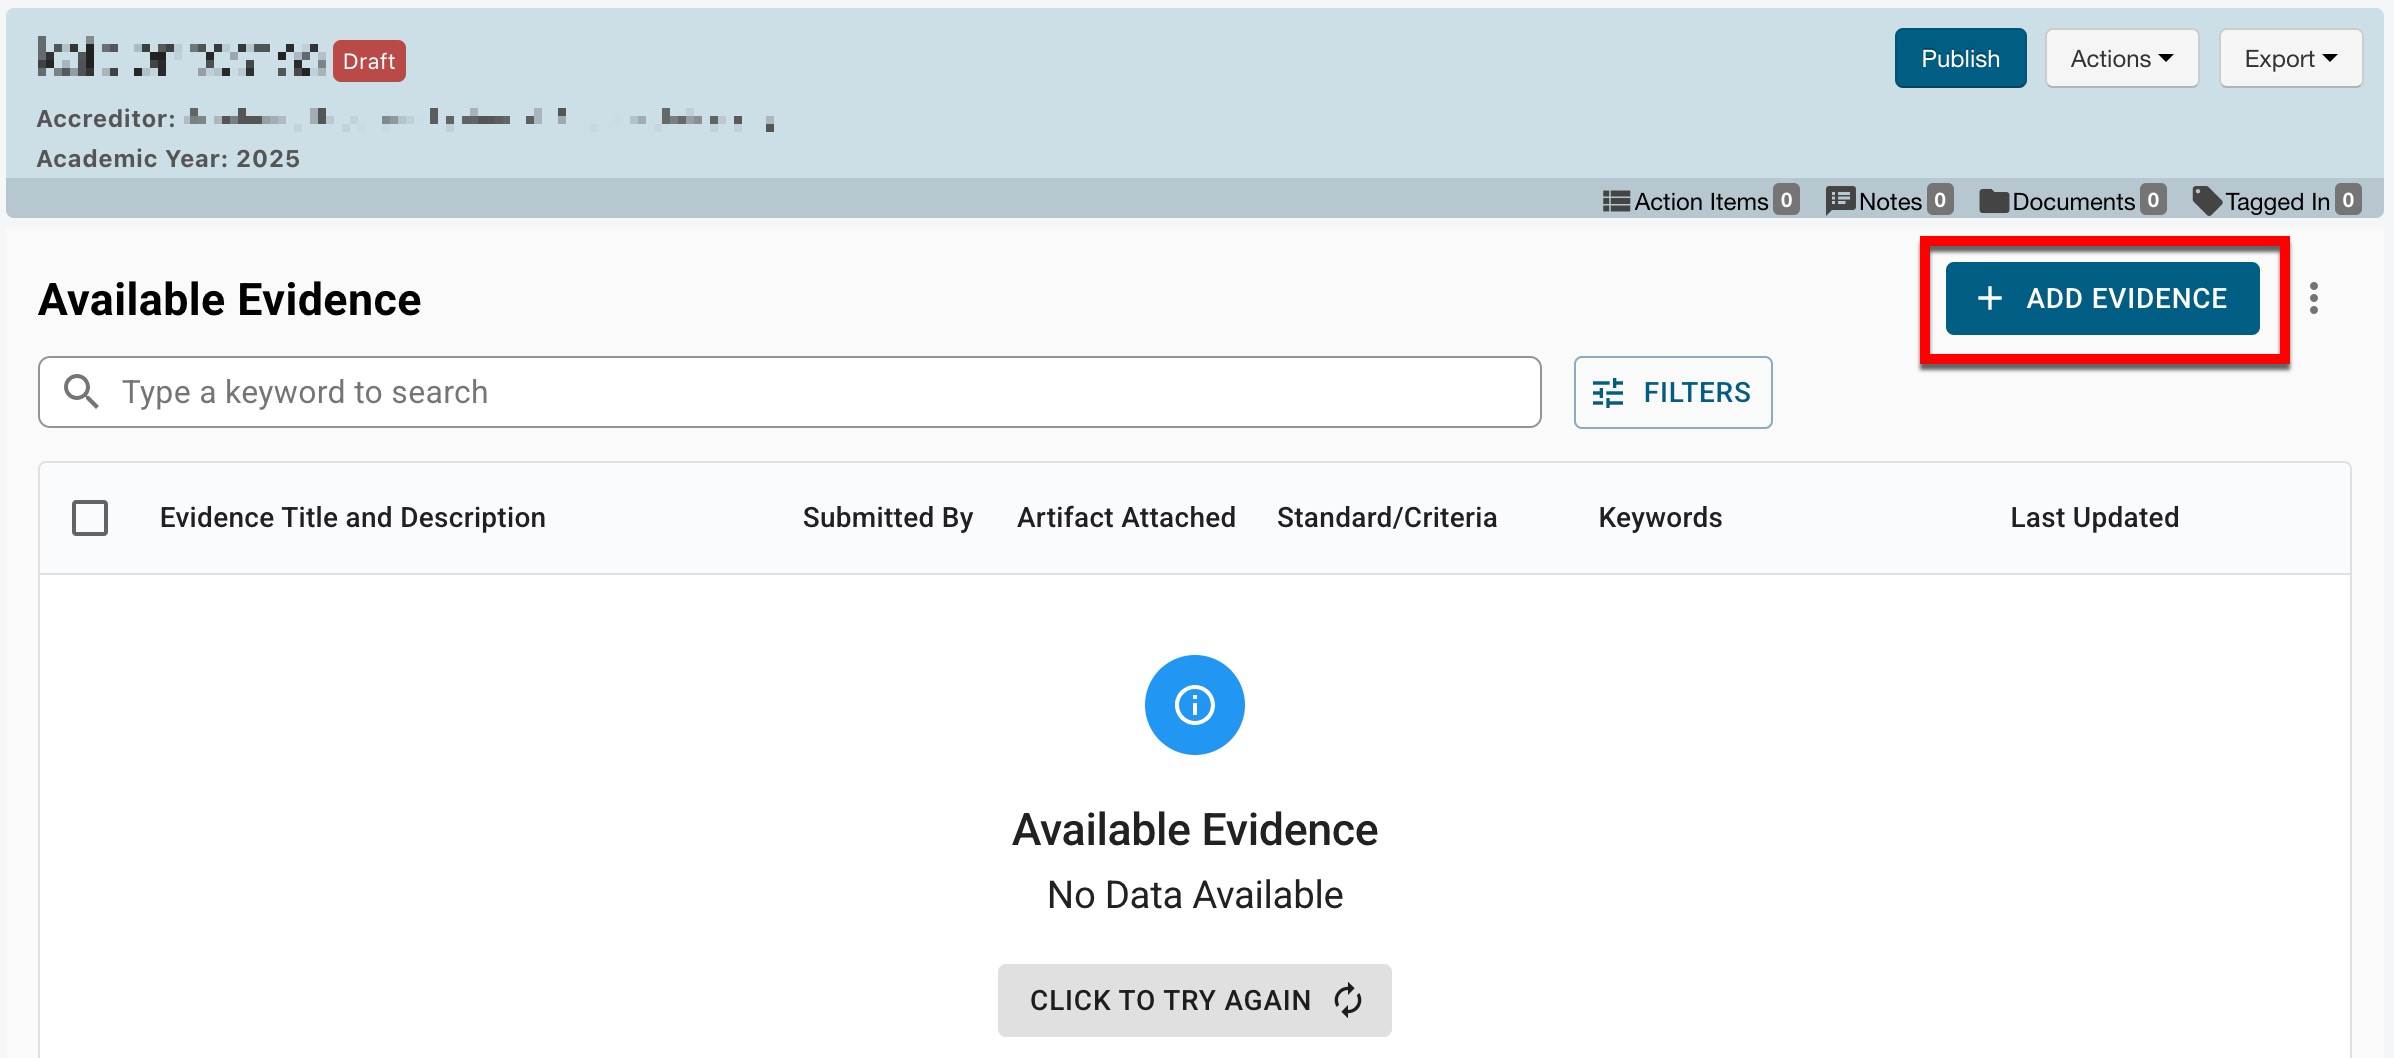
Task: Open the three-dot more options menu
Action: 2313,298
